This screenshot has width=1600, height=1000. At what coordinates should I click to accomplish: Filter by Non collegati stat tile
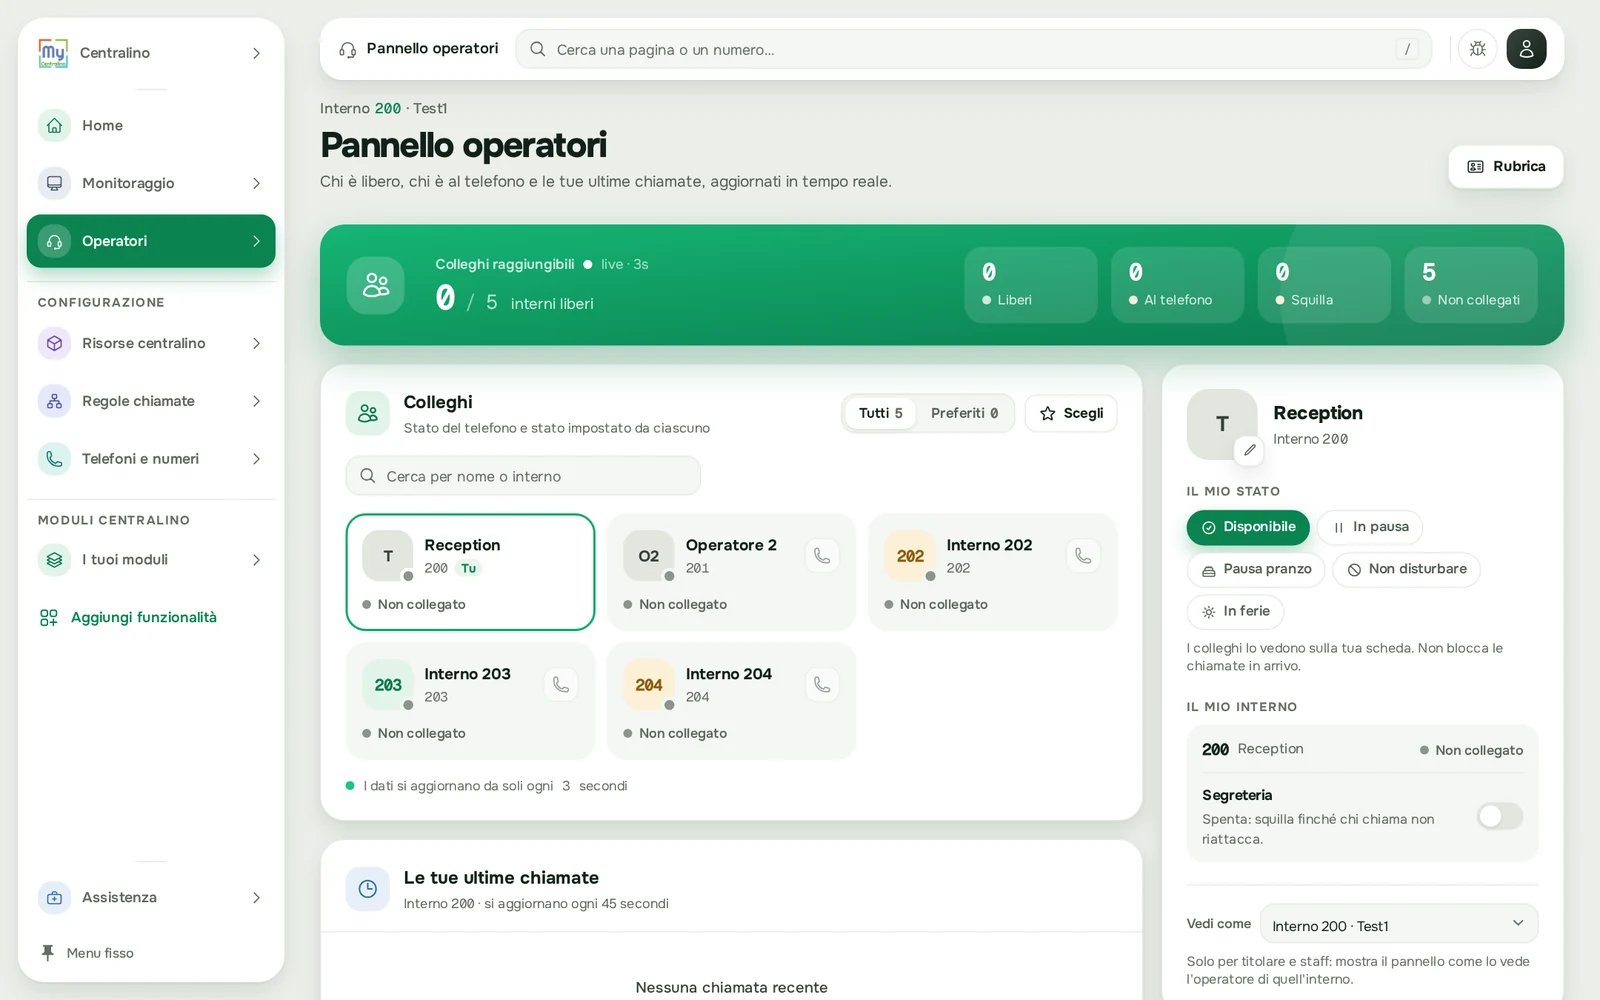pyautogui.click(x=1471, y=285)
